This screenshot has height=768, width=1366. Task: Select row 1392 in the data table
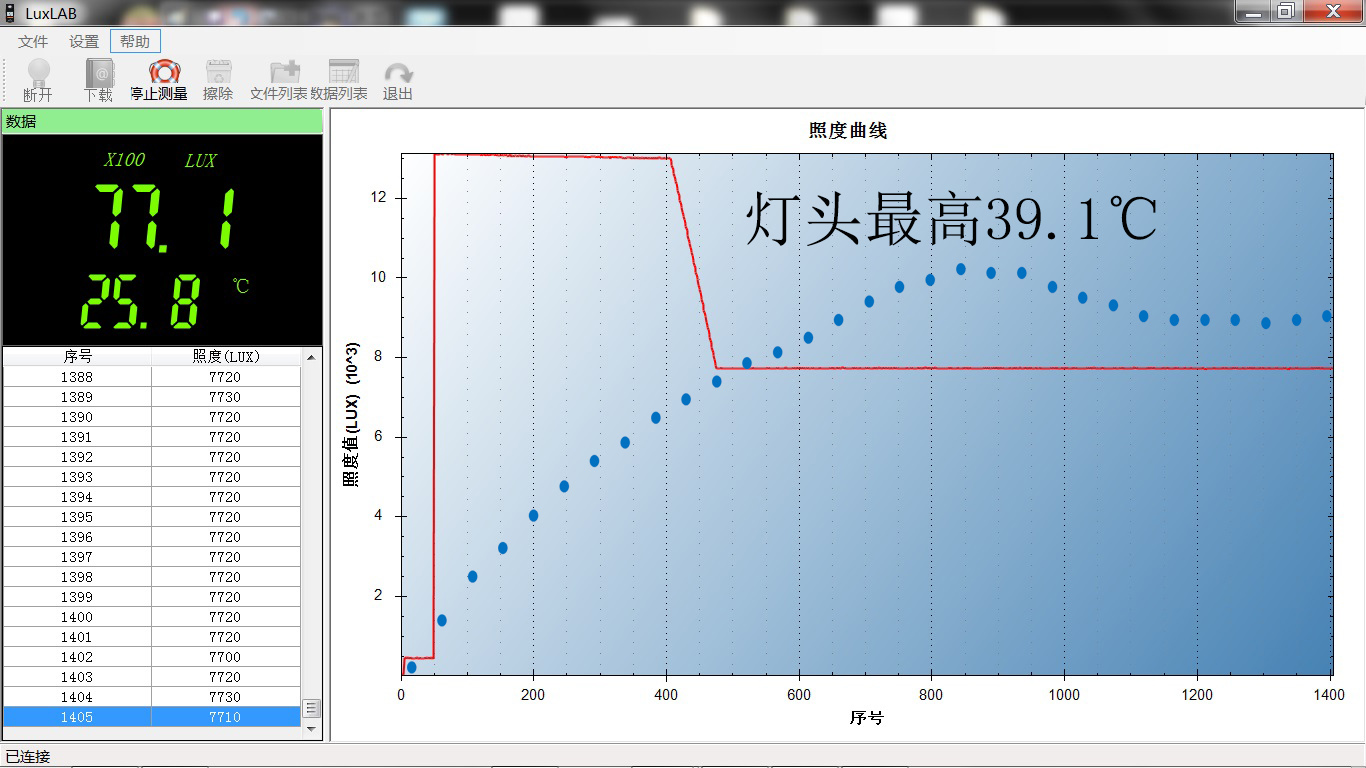click(x=152, y=457)
